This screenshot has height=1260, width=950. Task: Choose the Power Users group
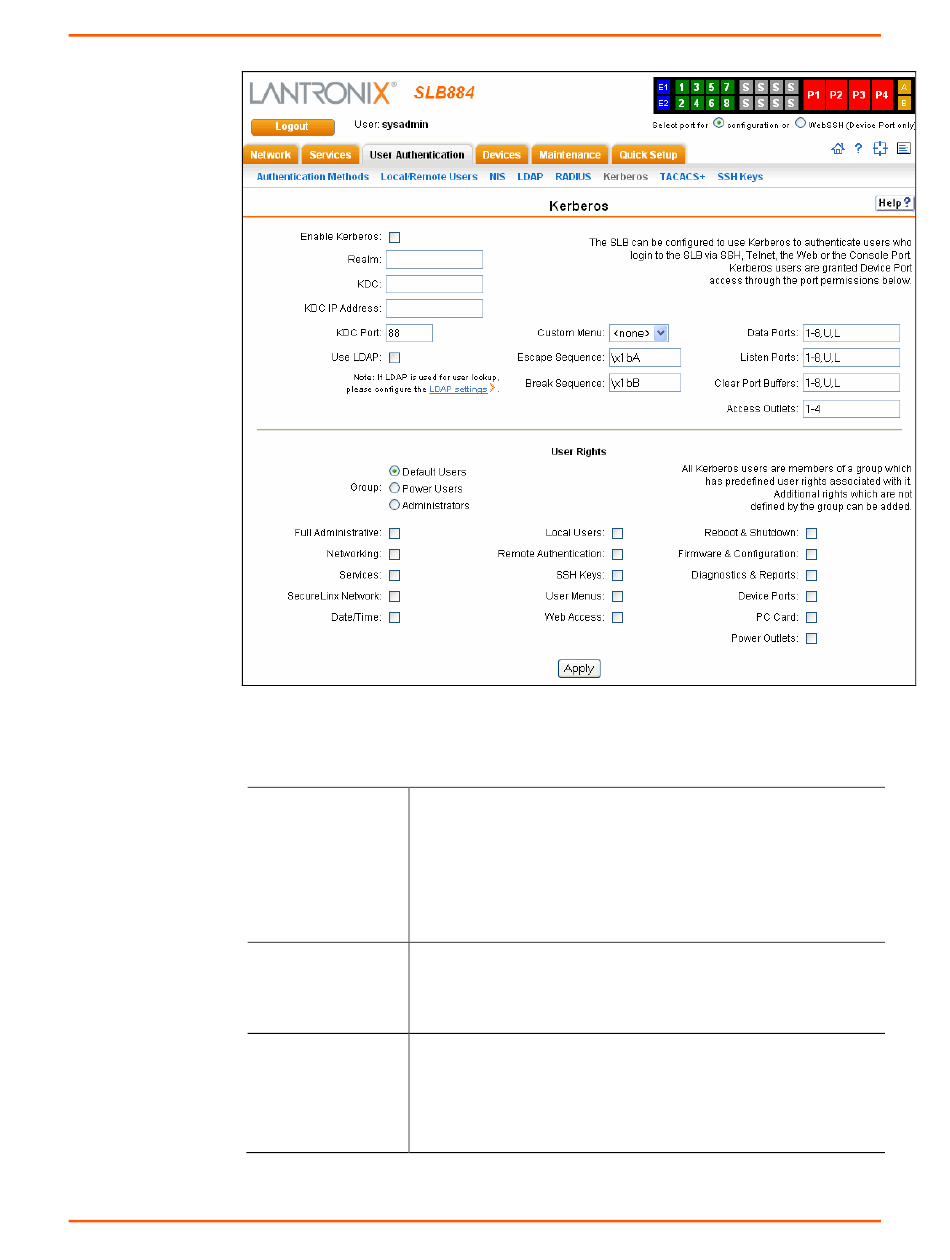click(x=394, y=488)
